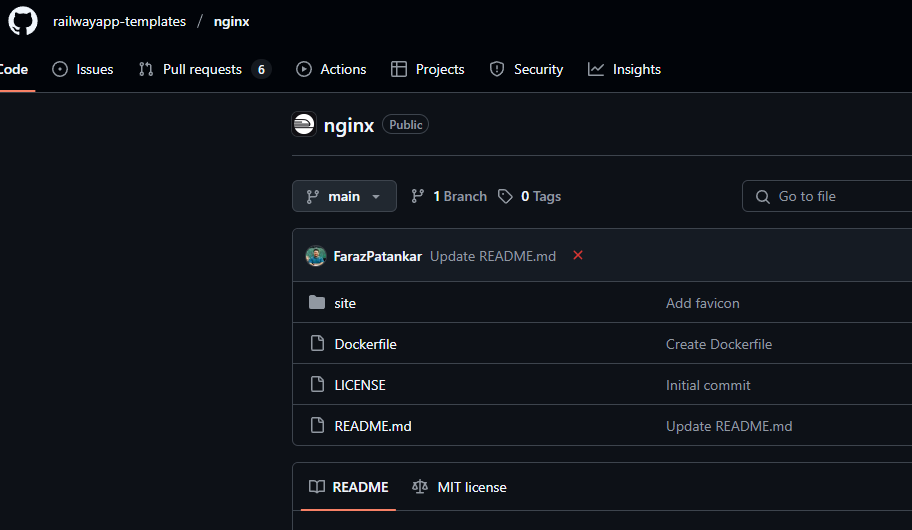Open the Projects tab
Screen dimensions: 912x530
pos(427,69)
